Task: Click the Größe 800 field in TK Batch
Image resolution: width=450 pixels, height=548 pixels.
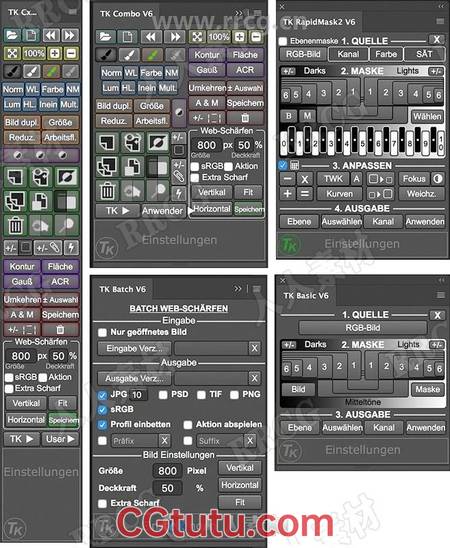Action: tap(167, 471)
